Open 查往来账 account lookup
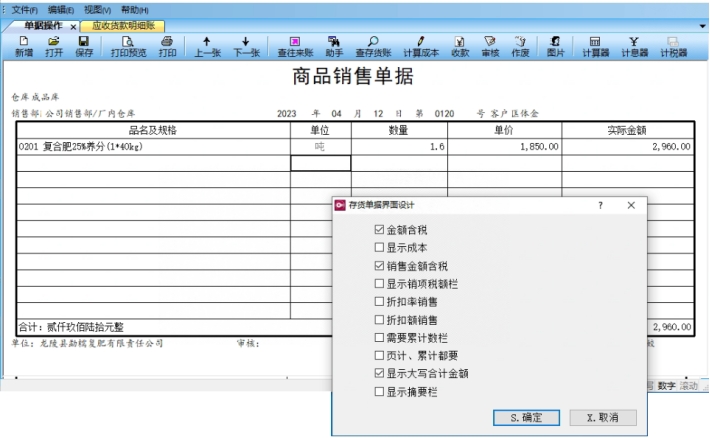The width and height of the screenshot is (710, 438). pos(295,46)
